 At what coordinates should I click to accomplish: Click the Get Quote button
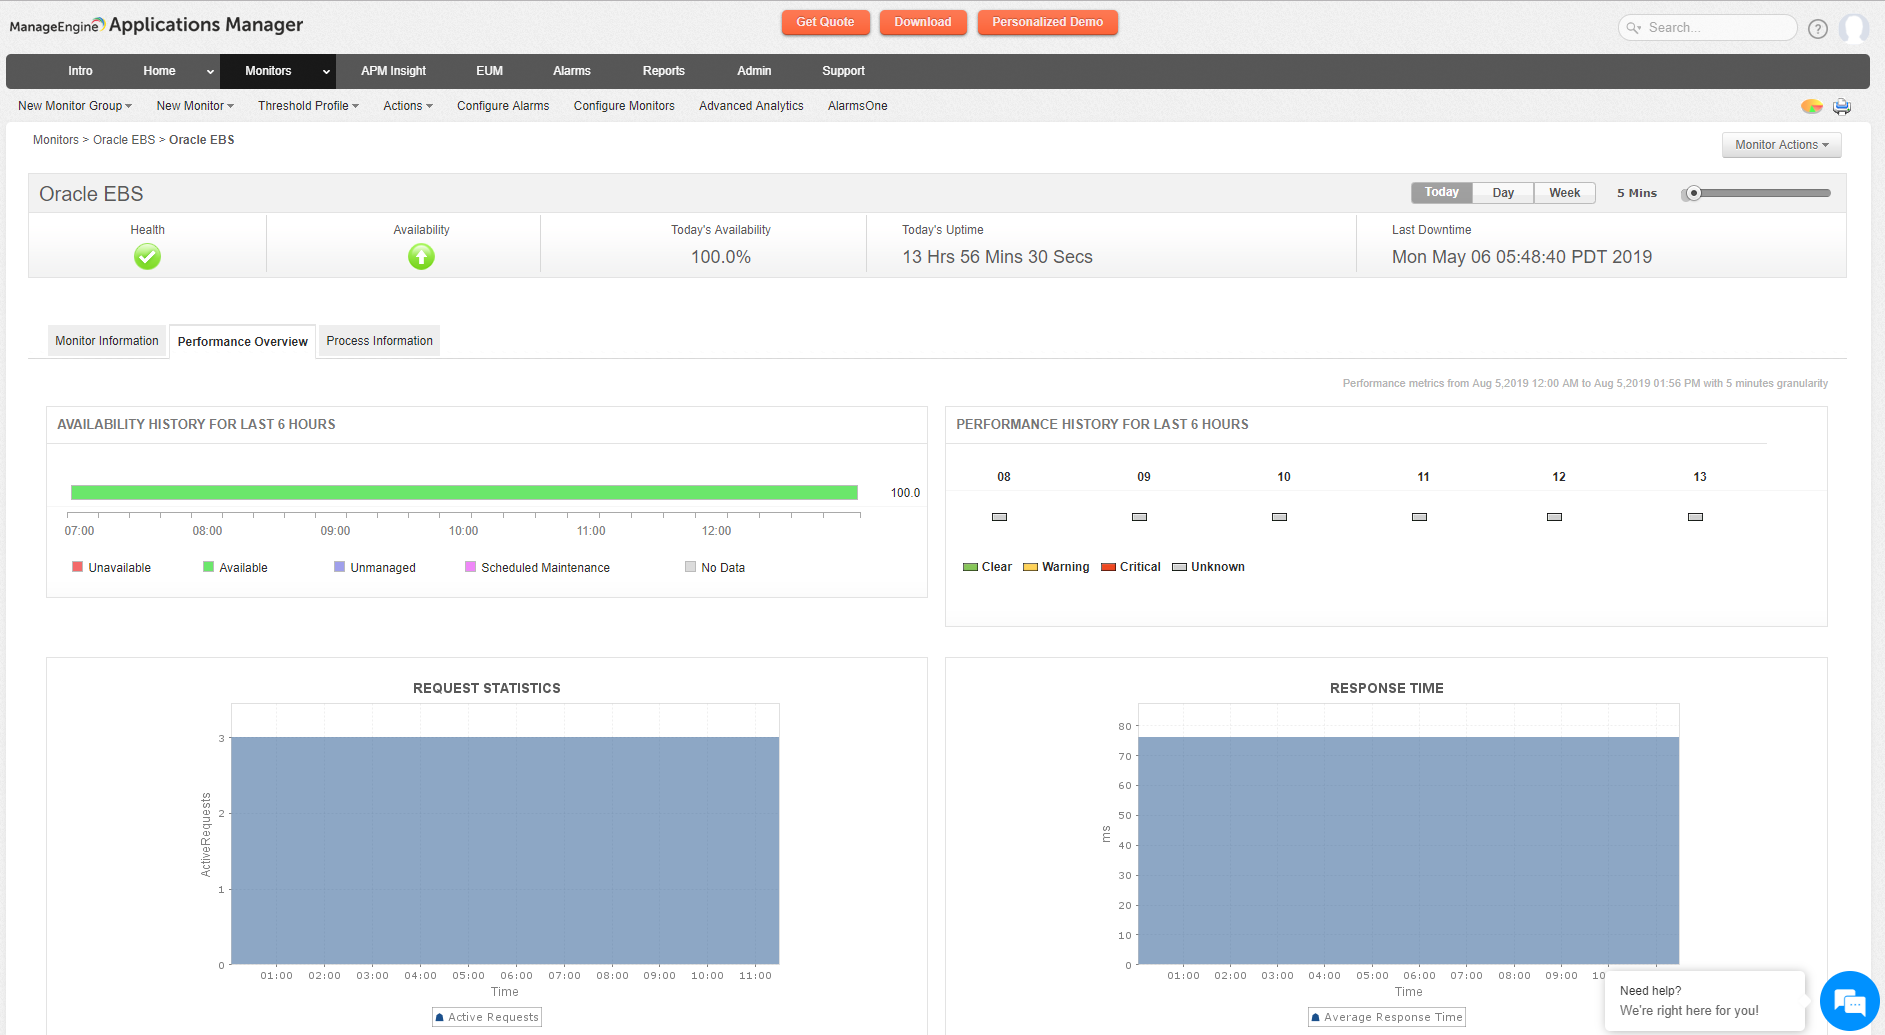pos(825,22)
